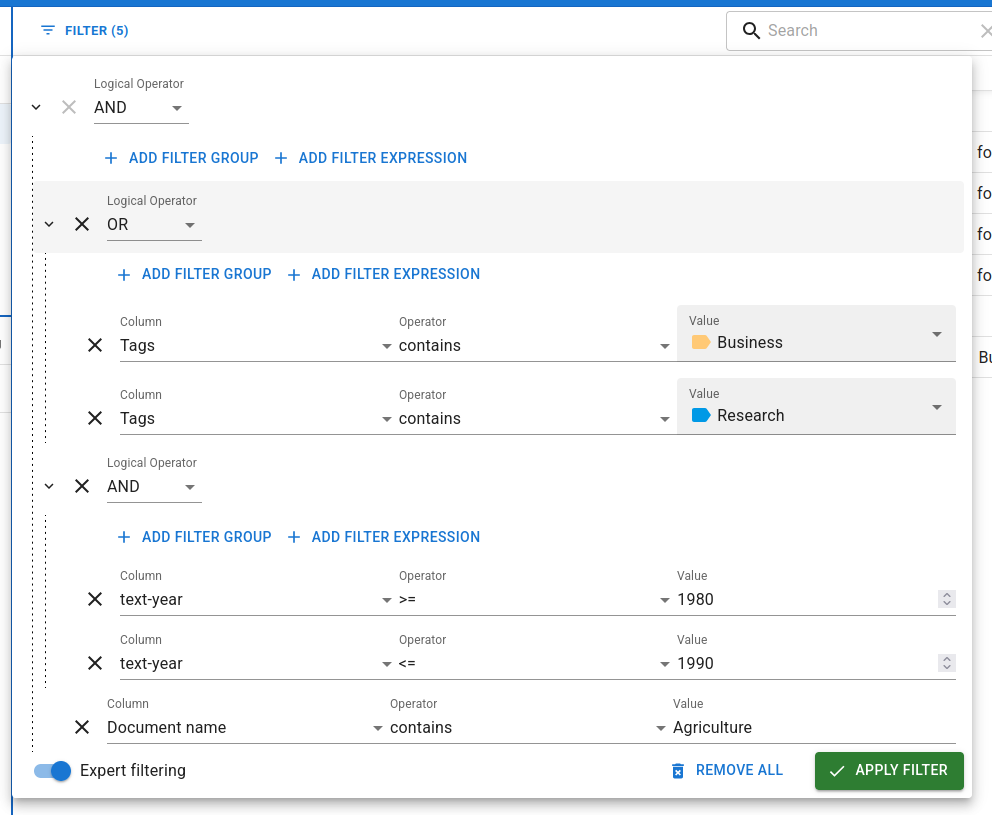Remove the text-year >= 1980 expression
The width and height of the screenshot is (992, 815).
click(x=95, y=599)
